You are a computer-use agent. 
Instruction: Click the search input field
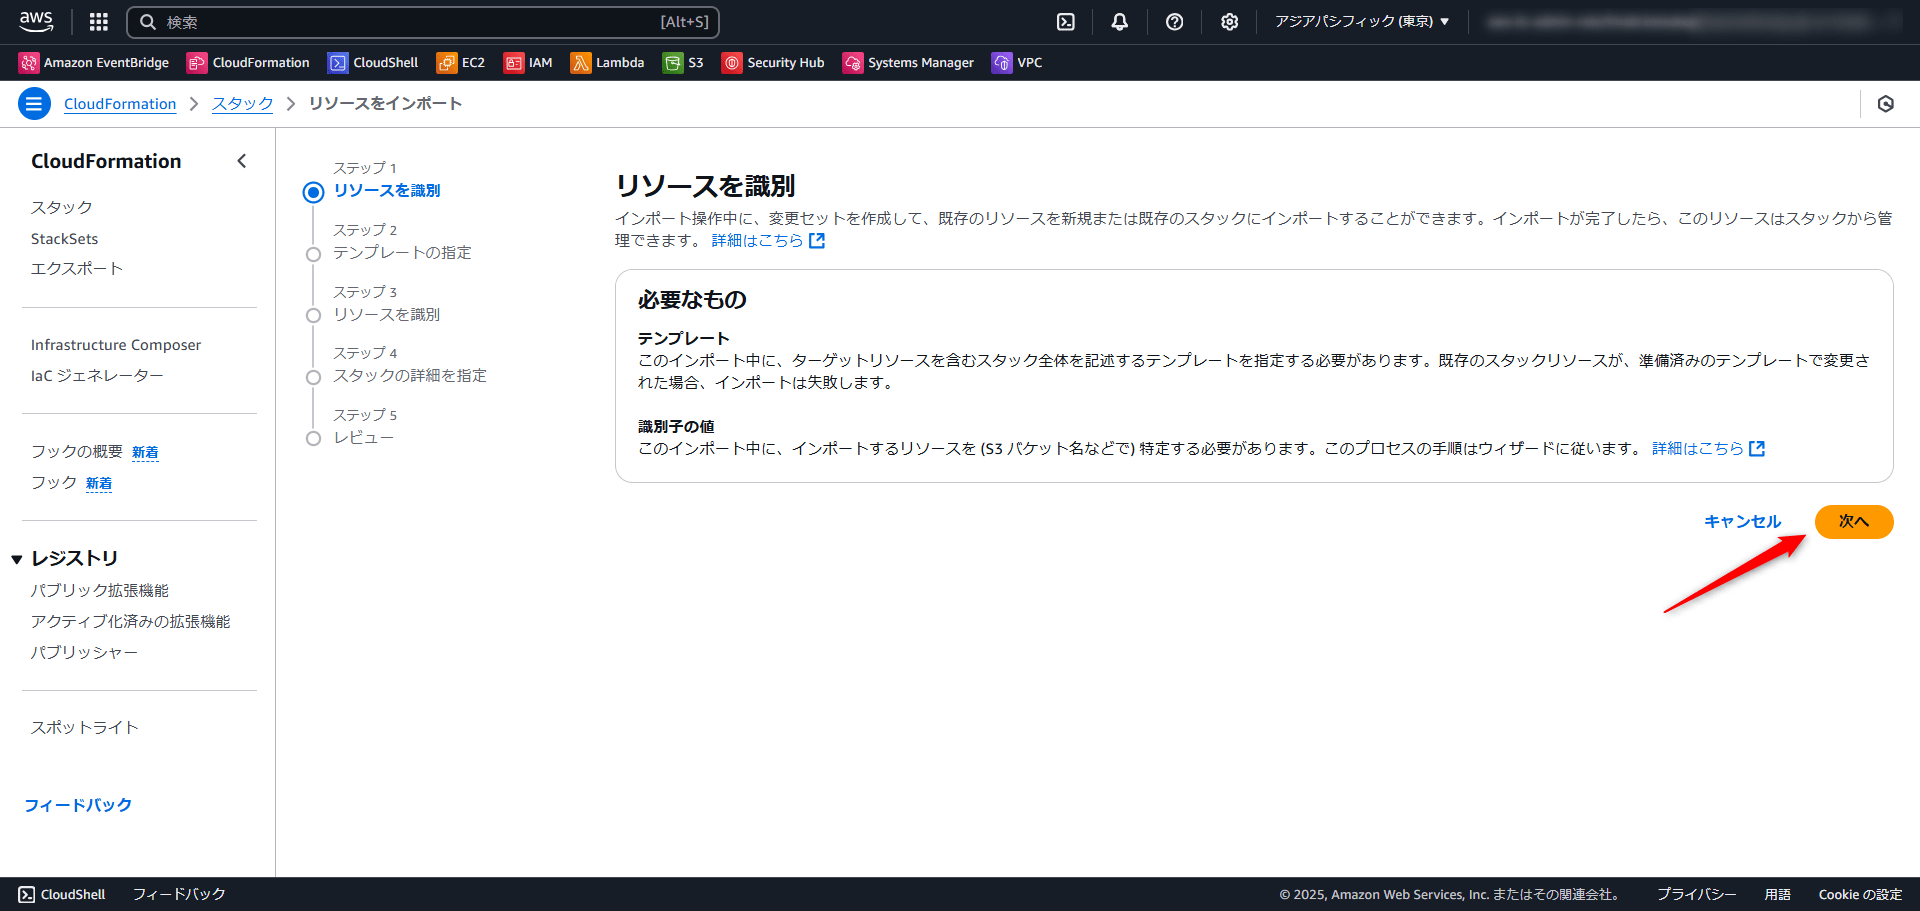[x=423, y=22]
